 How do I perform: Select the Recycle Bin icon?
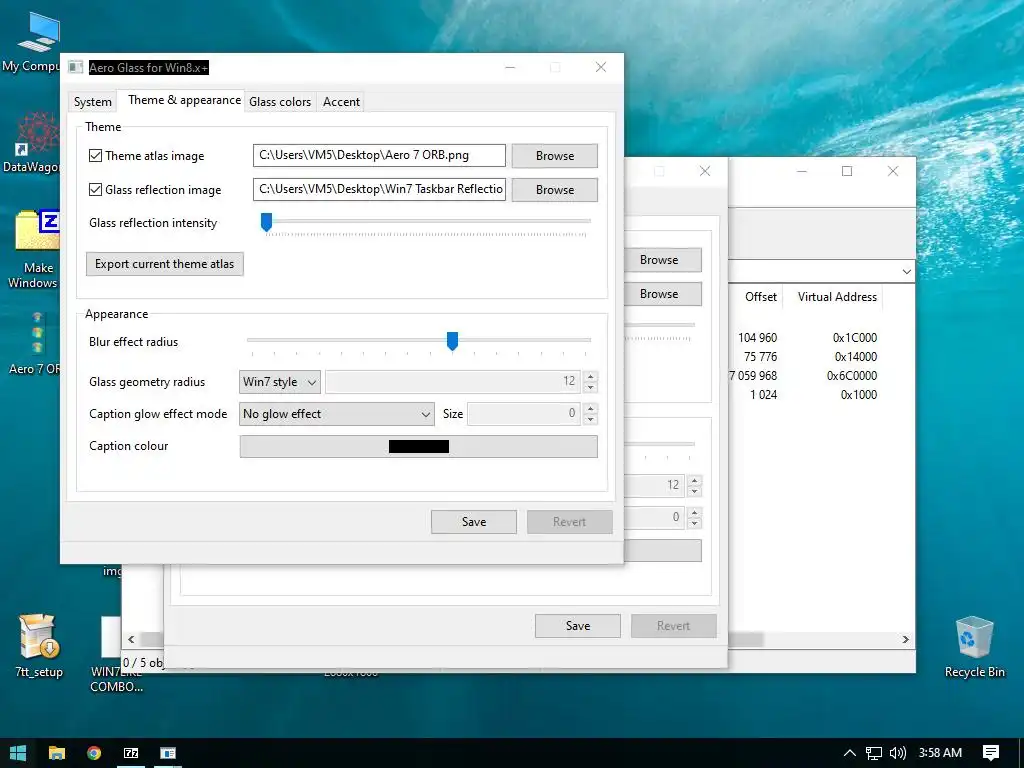974,647
